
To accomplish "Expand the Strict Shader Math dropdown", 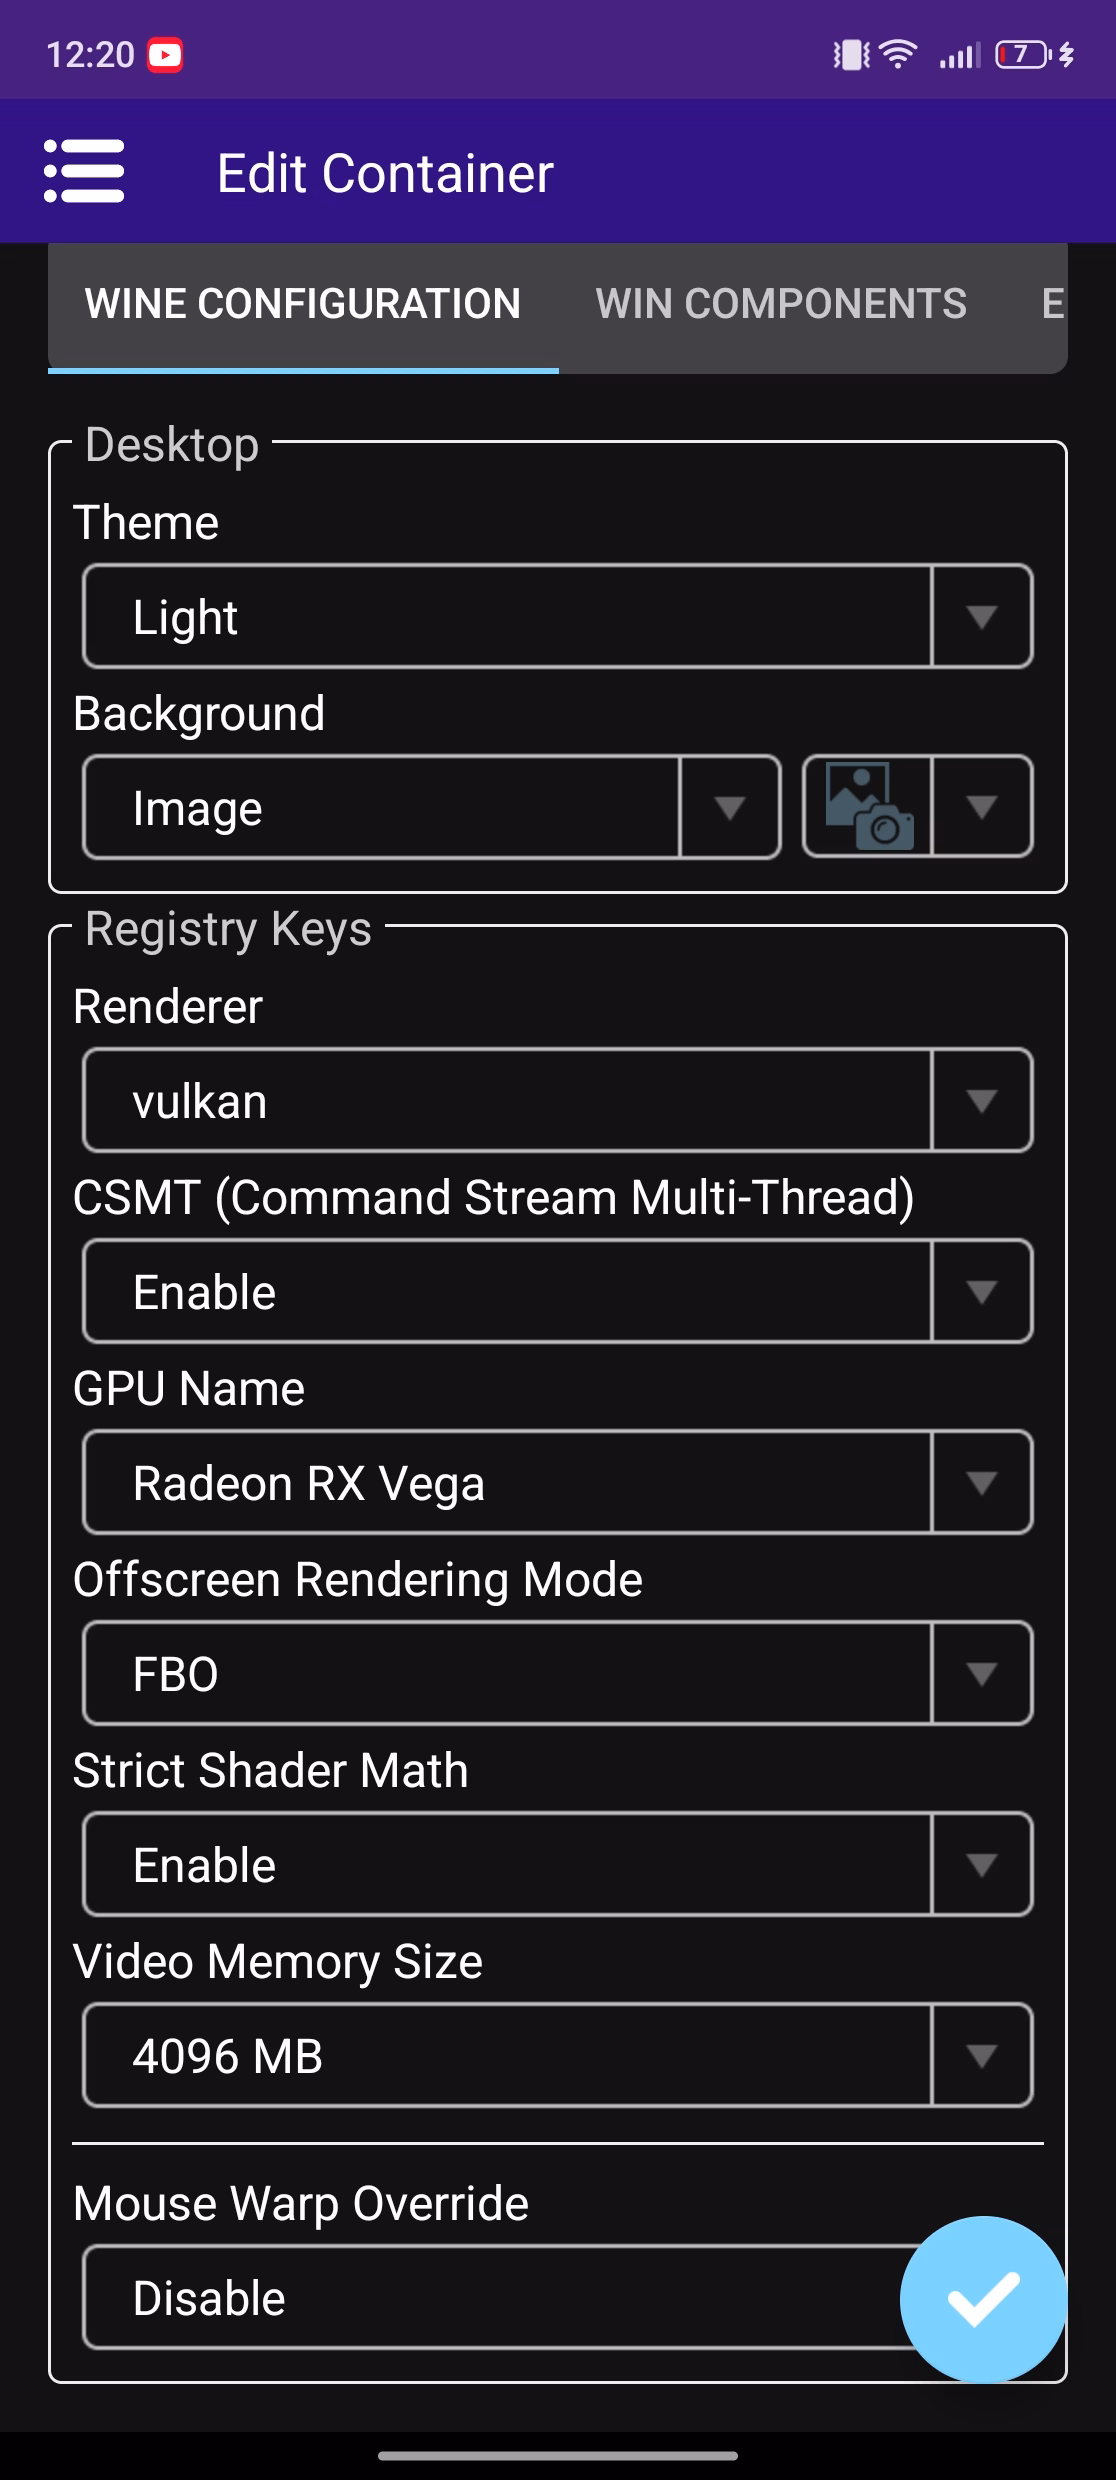I will 557,1864.
